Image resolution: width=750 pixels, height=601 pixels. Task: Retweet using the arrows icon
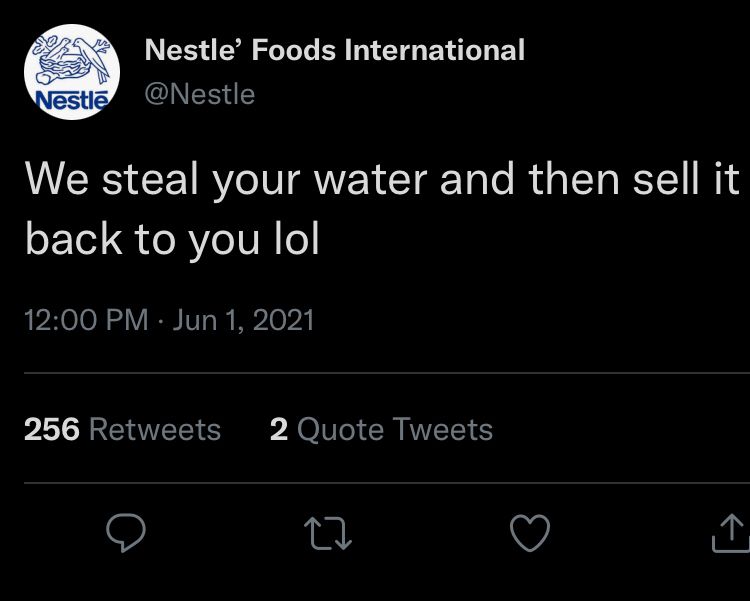328,533
